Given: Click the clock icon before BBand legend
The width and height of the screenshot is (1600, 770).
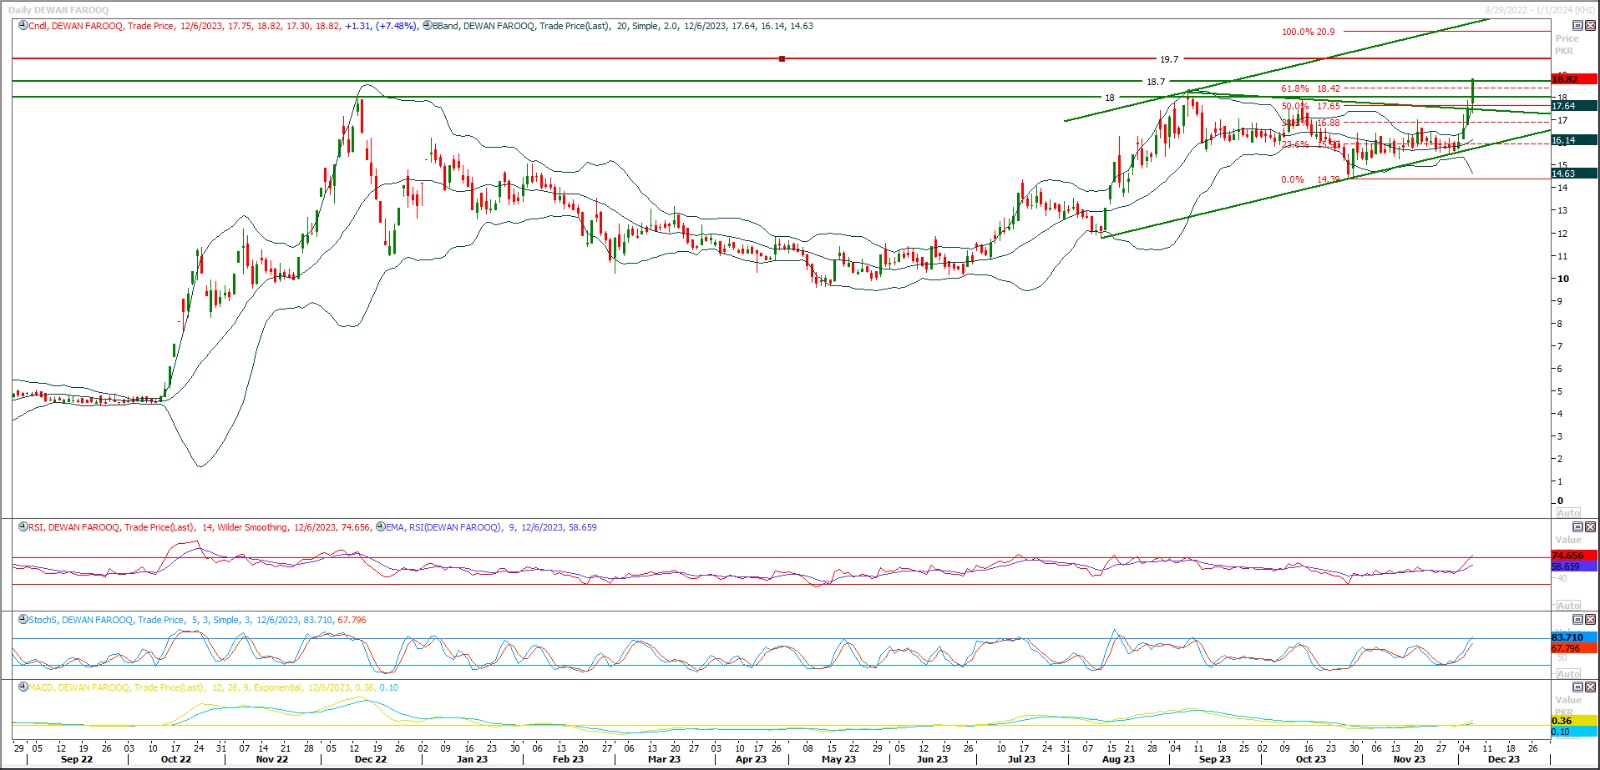Looking at the screenshot, I should click(x=427, y=26).
